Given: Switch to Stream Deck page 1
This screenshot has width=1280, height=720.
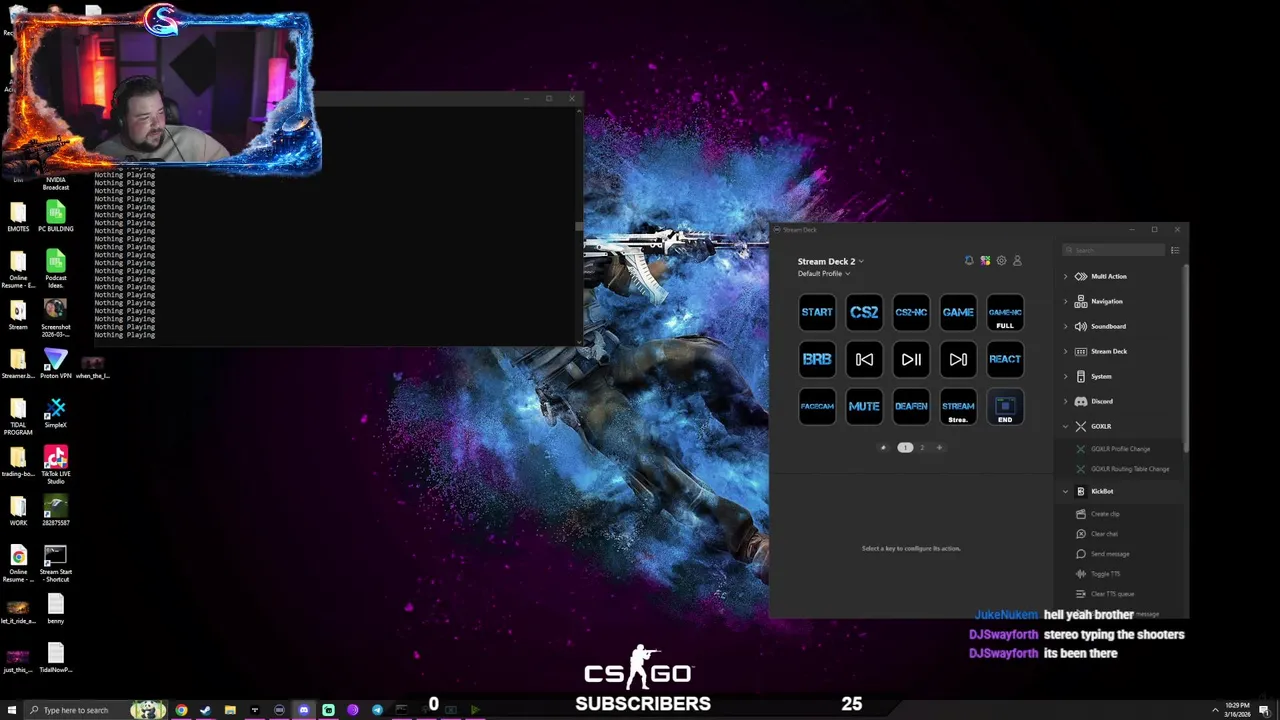Looking at the screenshot, I should (x=905, y=447).
